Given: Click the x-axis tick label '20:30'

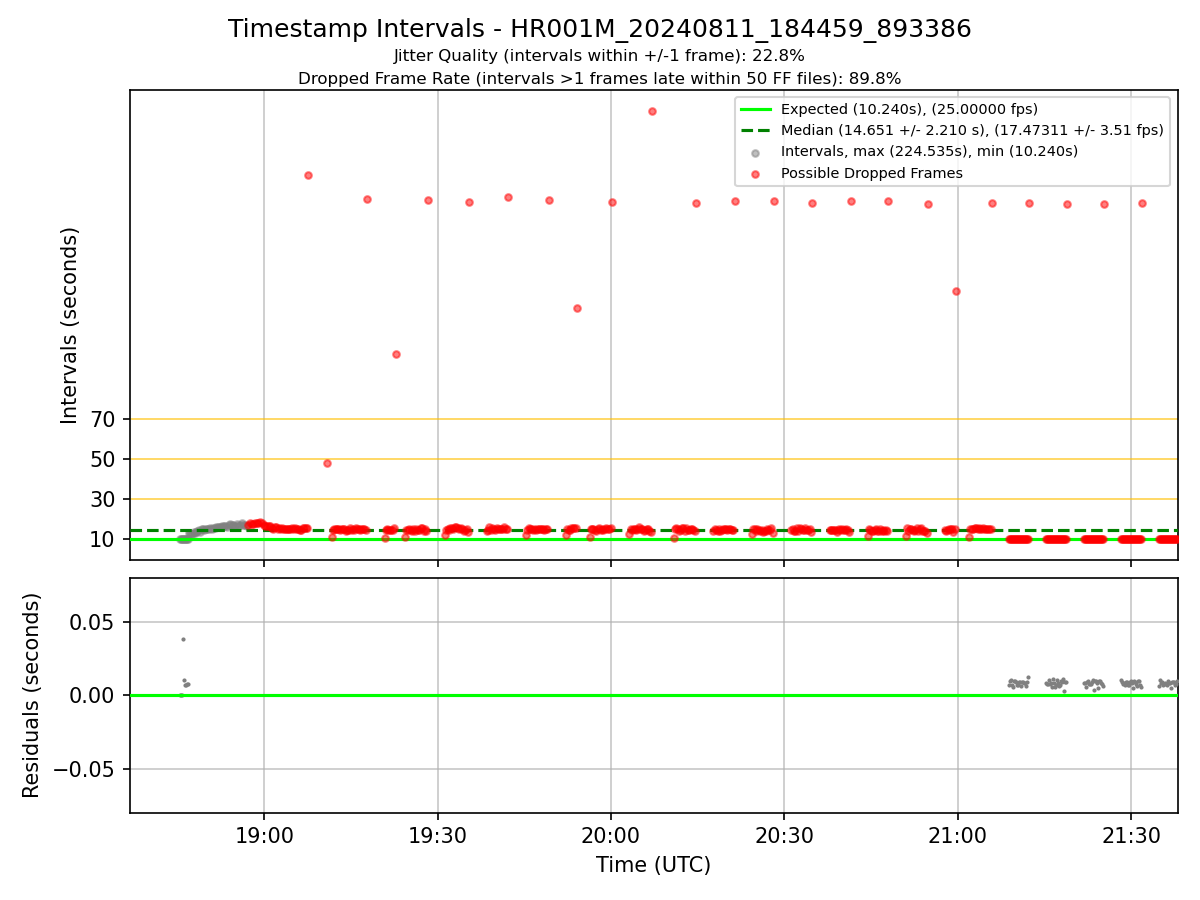Looking at the screenshot, I should click(784, 837).
